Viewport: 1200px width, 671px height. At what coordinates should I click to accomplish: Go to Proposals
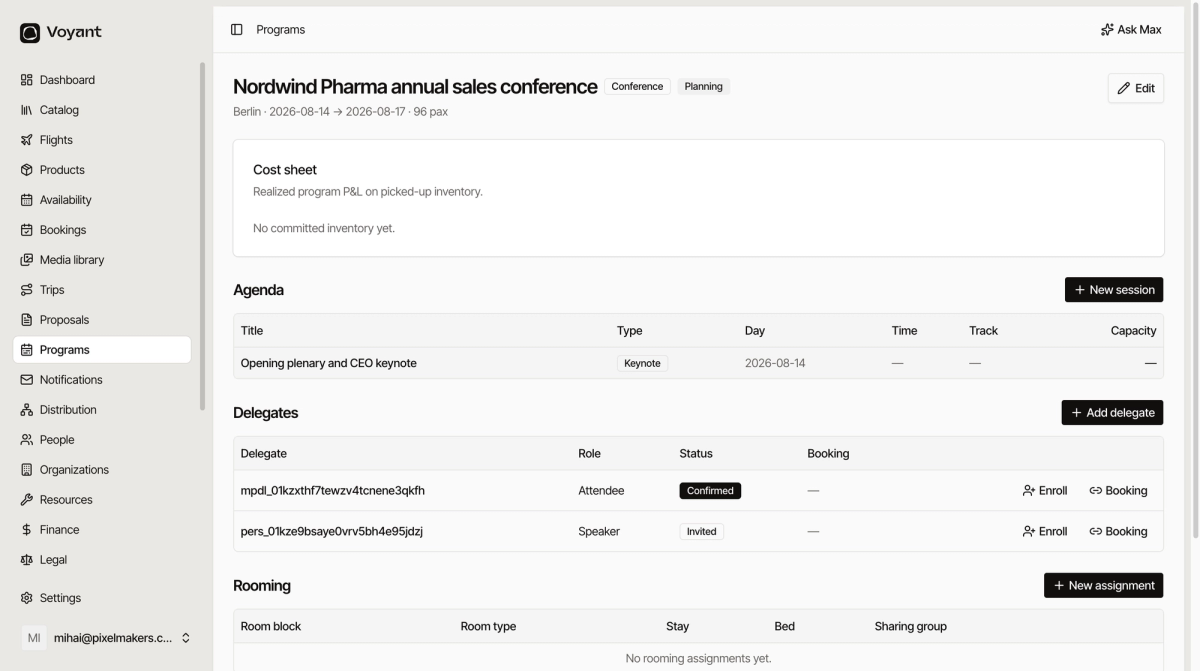point(102,320)
